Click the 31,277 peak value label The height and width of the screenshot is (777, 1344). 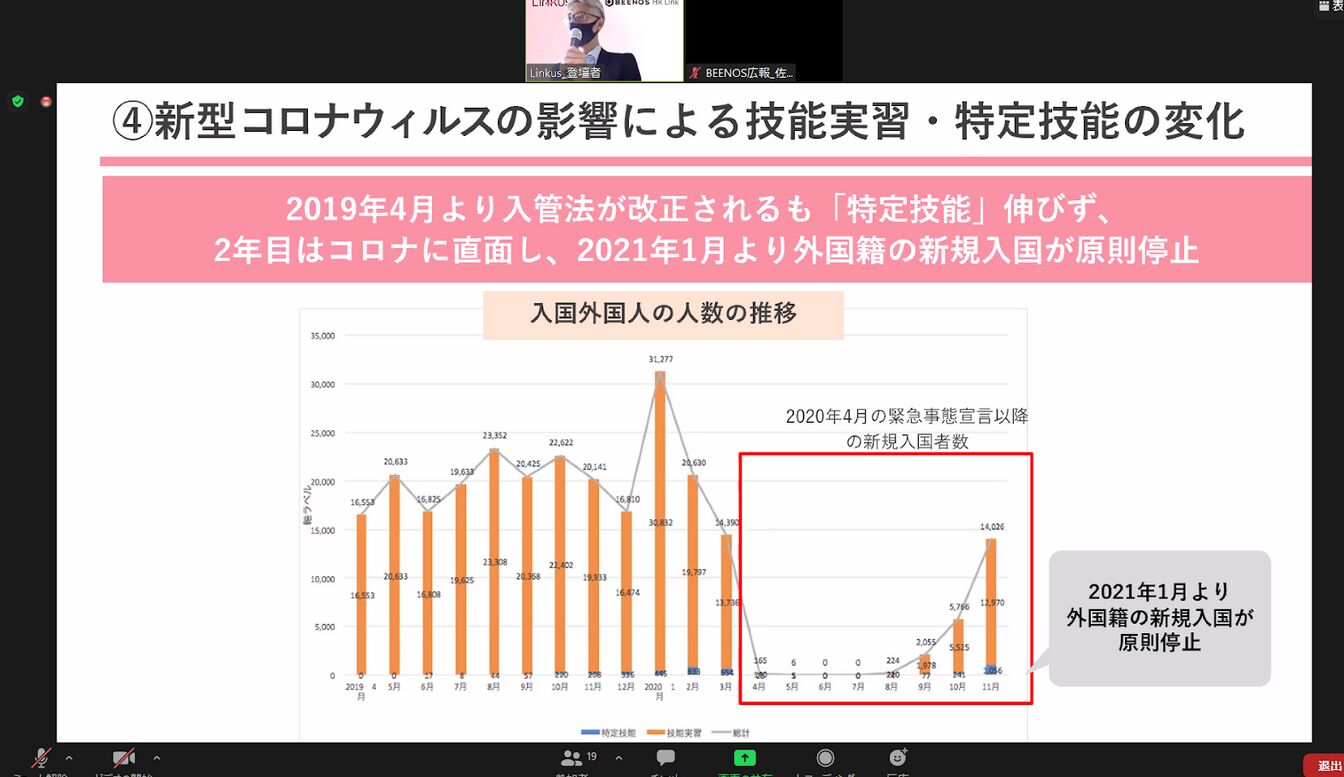660,359
